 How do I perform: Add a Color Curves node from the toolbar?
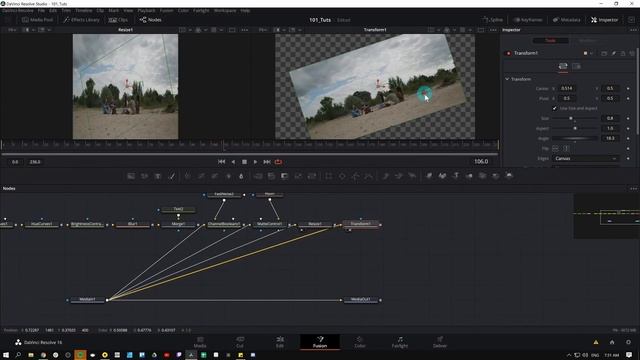(201, 176)
